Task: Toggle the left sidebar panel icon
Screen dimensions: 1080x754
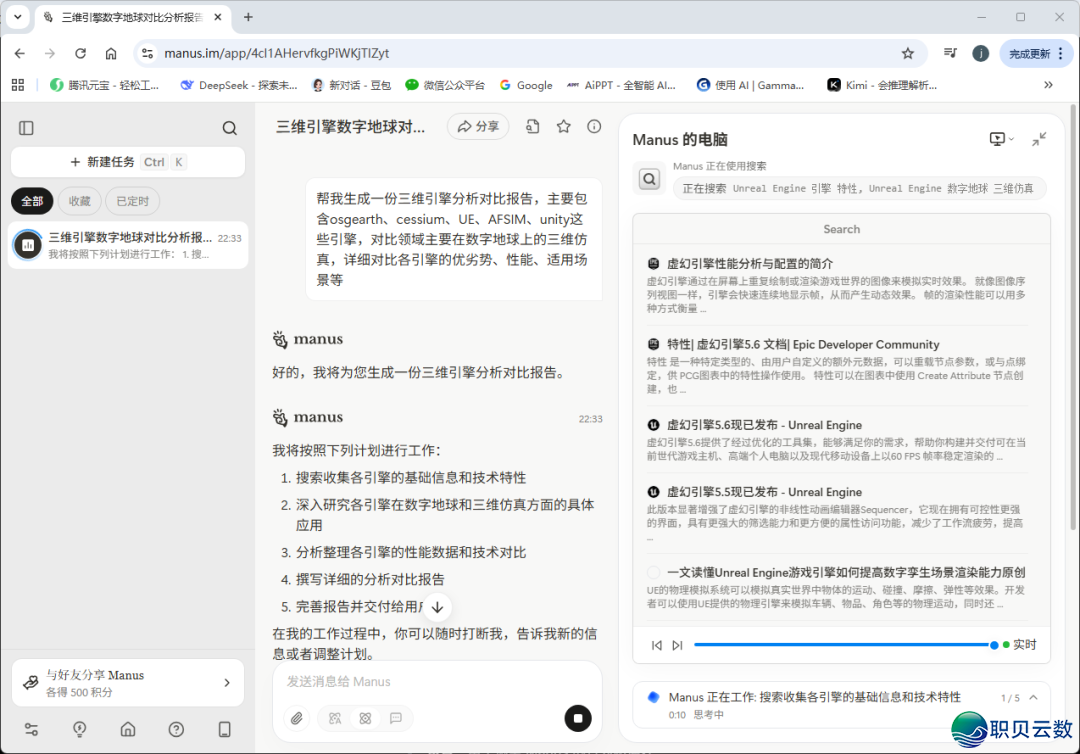Action: [26, 128]
